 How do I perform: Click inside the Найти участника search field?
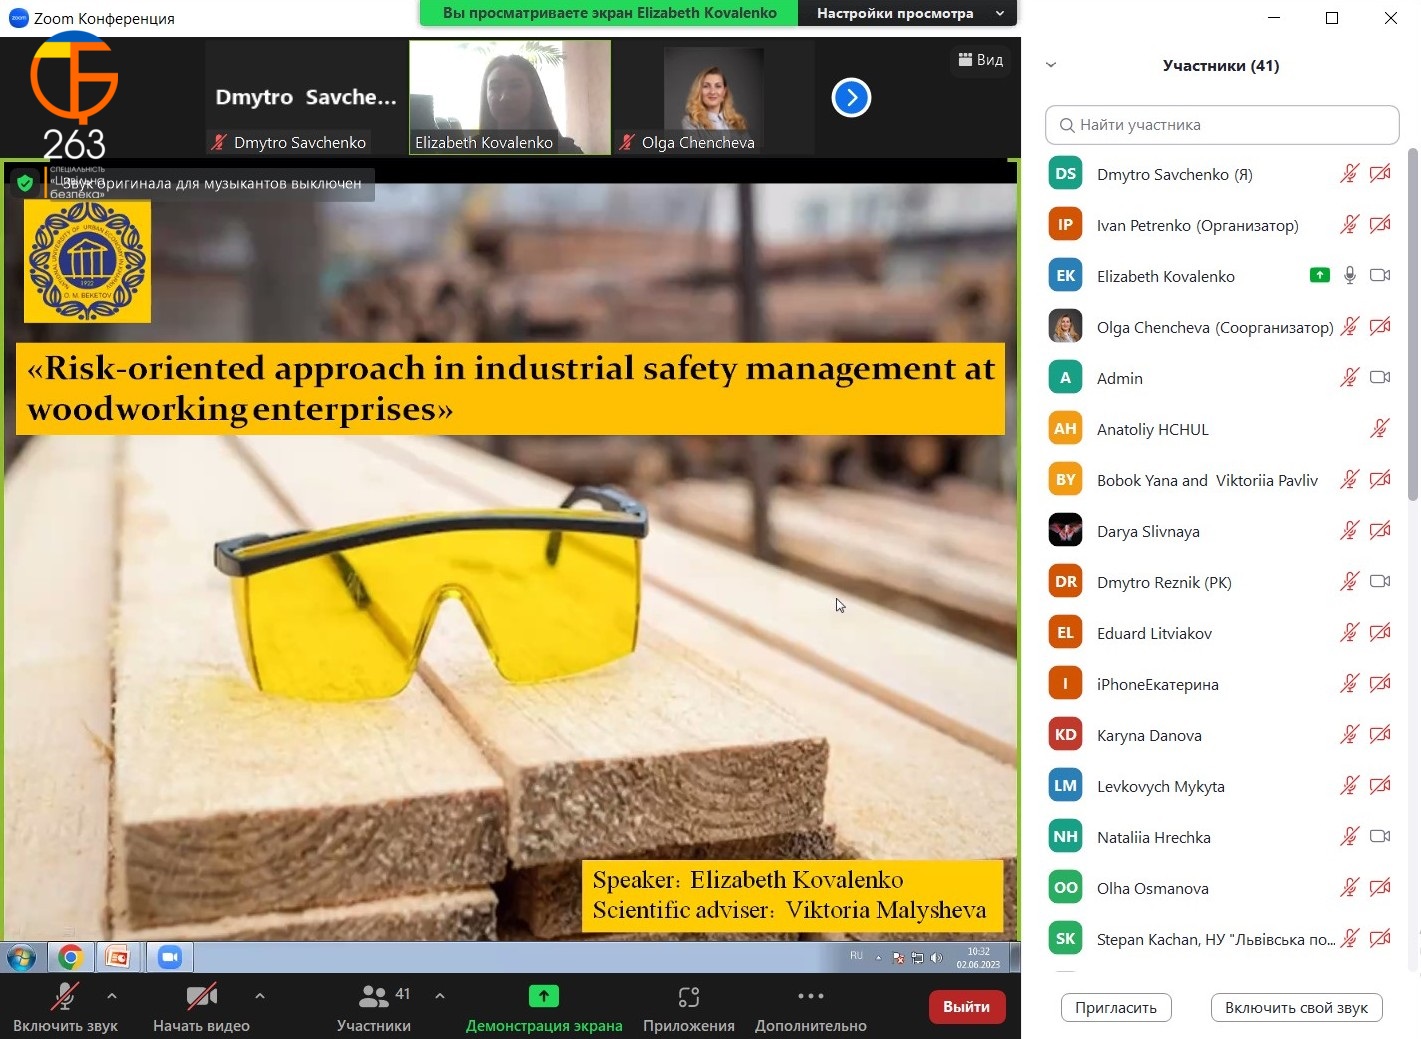pos(1222,125)
